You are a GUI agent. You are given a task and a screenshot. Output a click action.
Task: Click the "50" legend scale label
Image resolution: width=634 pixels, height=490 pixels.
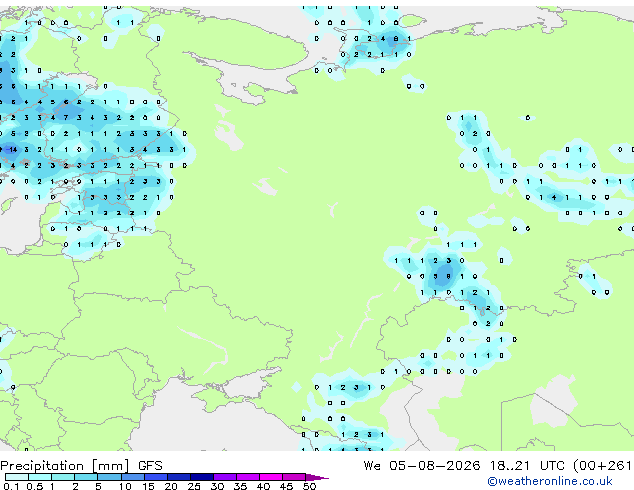coord(309,486)
